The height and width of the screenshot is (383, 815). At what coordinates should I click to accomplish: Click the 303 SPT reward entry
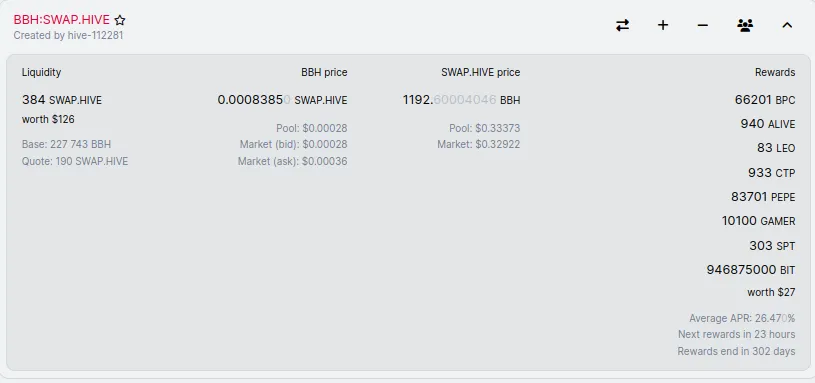pos(772,245)
